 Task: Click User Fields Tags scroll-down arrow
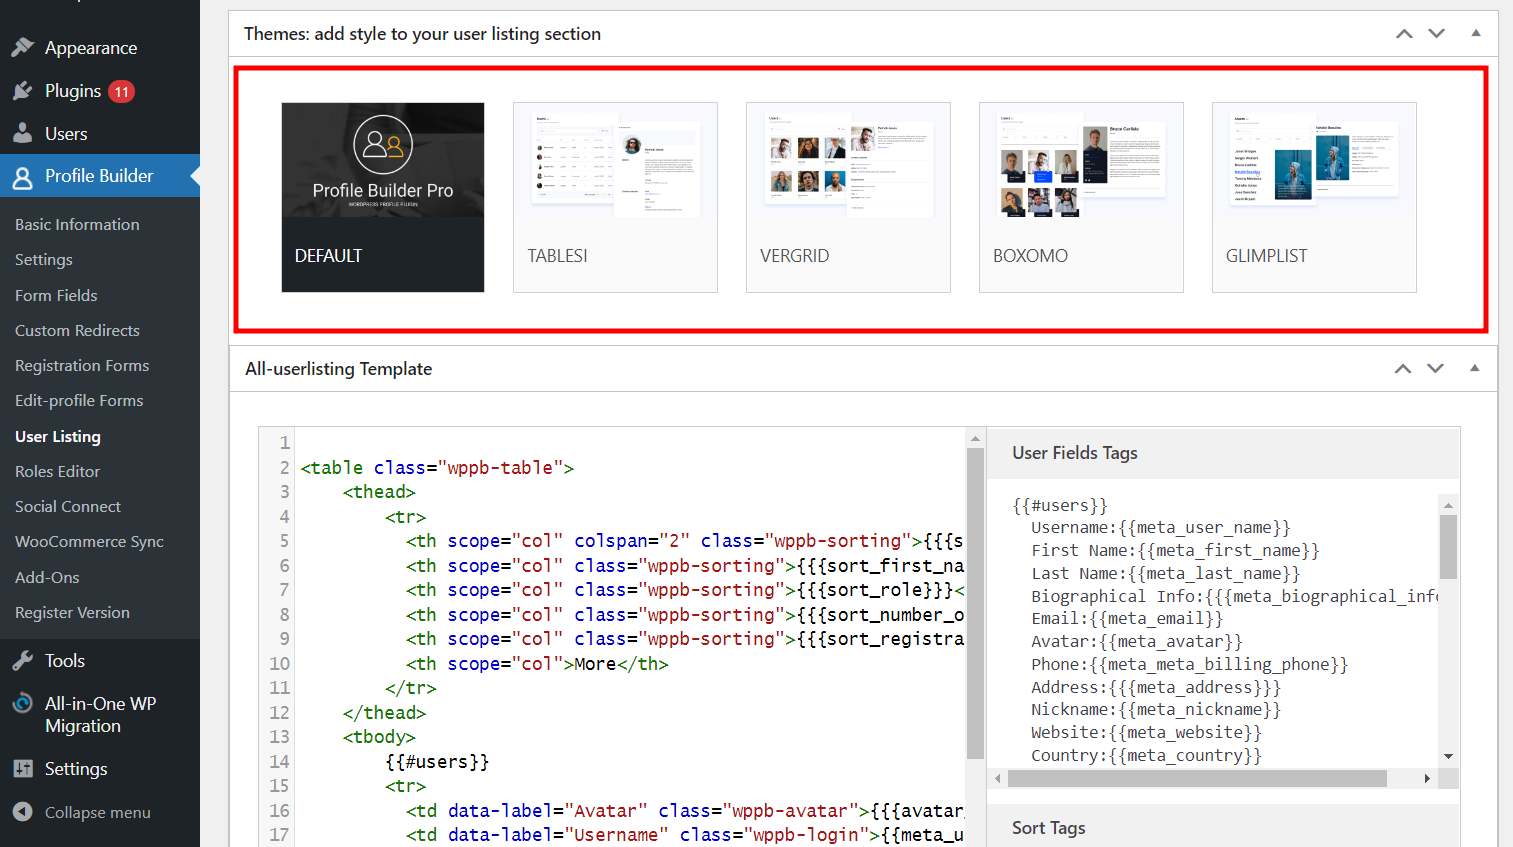1448,757
